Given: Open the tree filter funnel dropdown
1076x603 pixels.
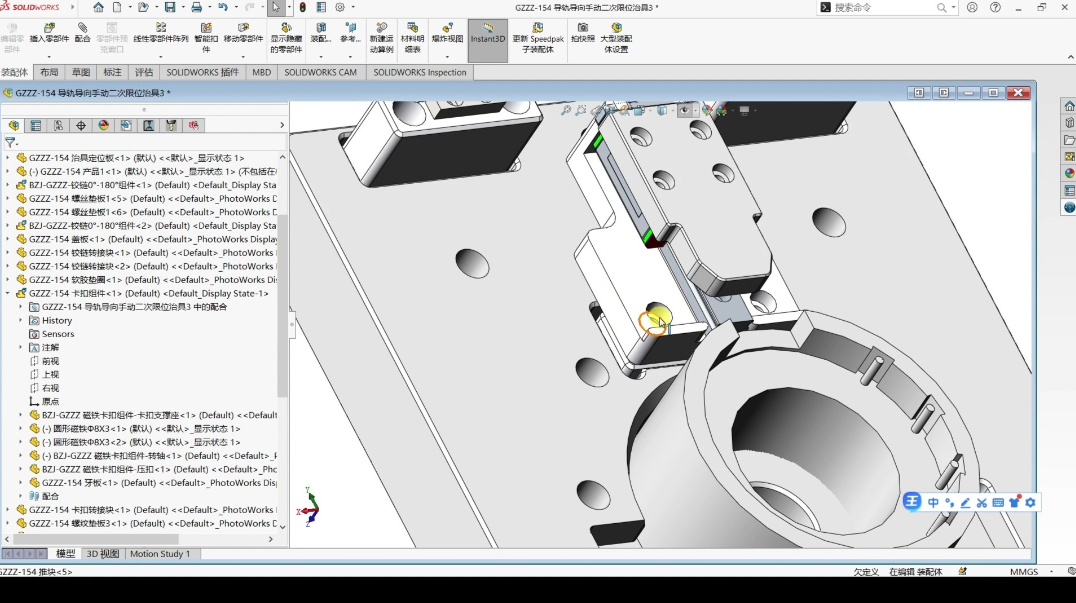Looking at the screenshot, I should (10, 143).
